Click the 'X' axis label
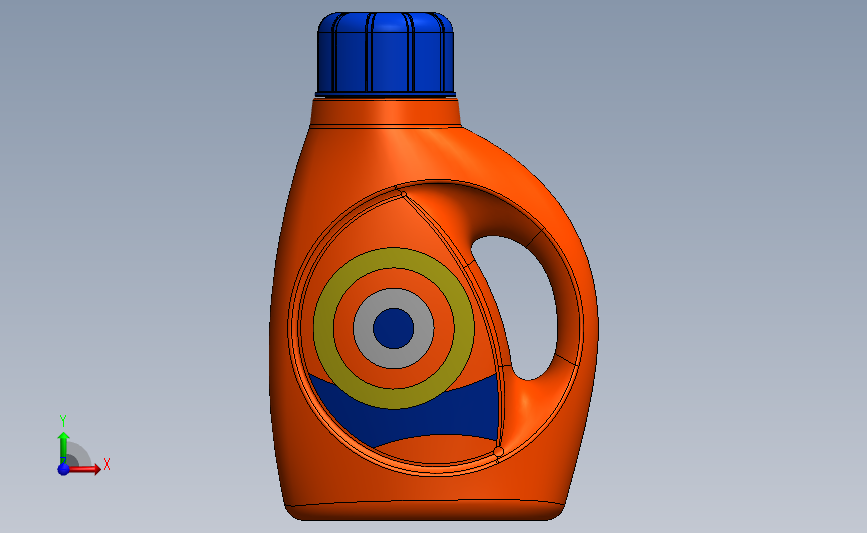The height and width of the screenshot is (533, 867). (107, 464)
